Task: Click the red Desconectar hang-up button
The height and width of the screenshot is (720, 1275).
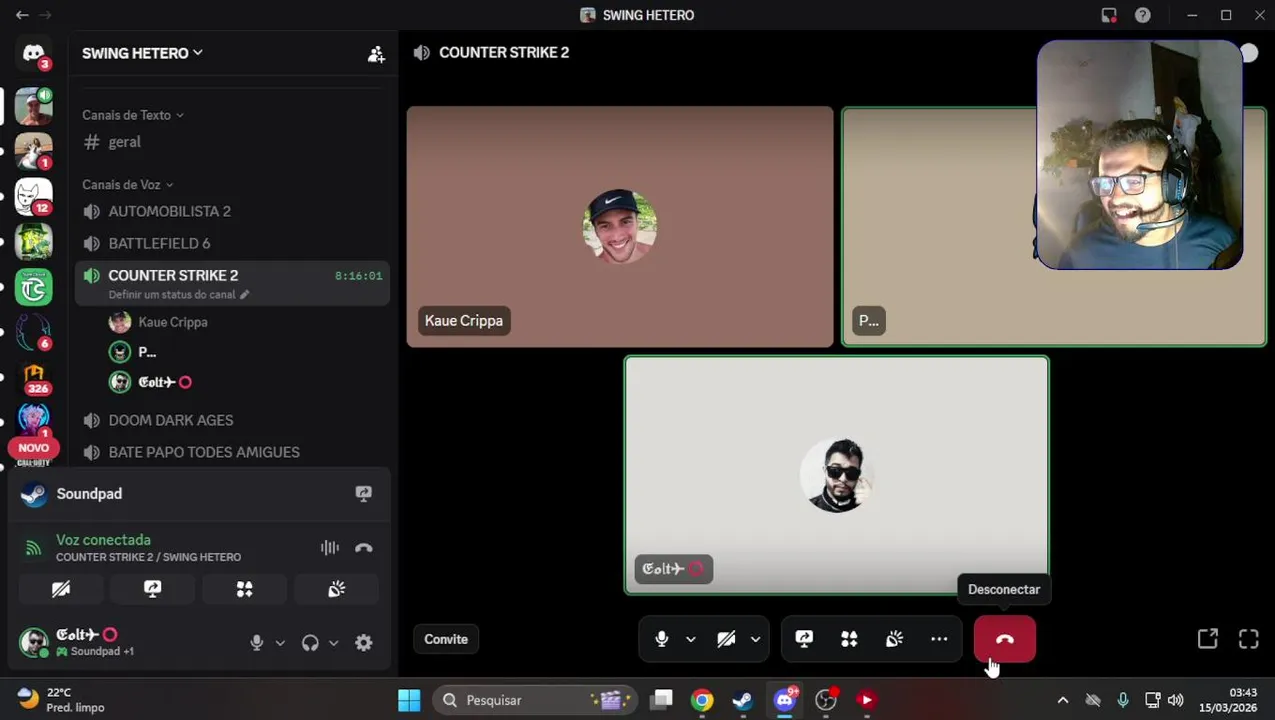Action: pos(1005,639)
